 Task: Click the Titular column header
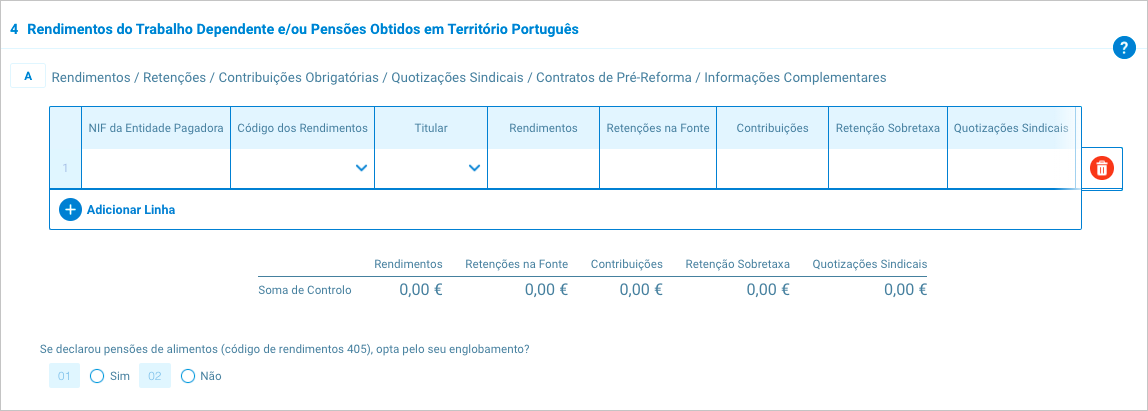(x=431, y=128)
